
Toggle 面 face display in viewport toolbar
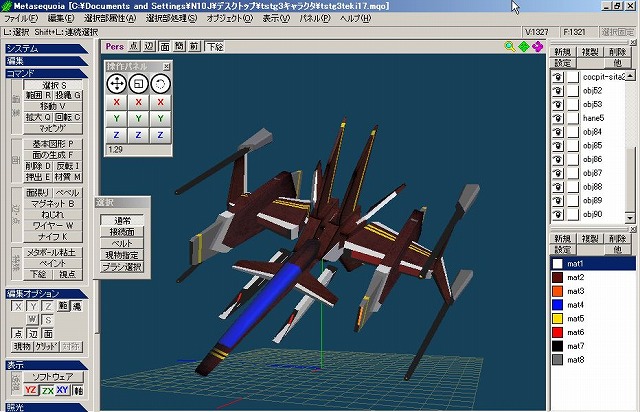point(164,47)
